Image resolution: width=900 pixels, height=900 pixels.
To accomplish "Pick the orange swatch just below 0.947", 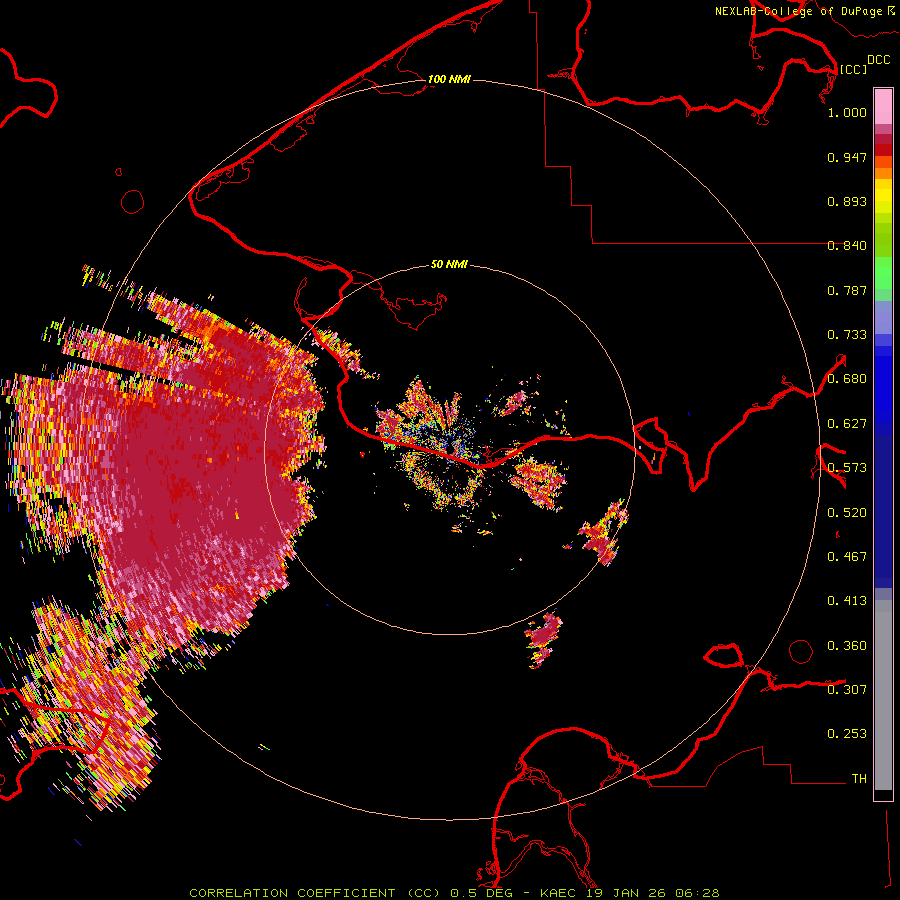I will 883,163.
